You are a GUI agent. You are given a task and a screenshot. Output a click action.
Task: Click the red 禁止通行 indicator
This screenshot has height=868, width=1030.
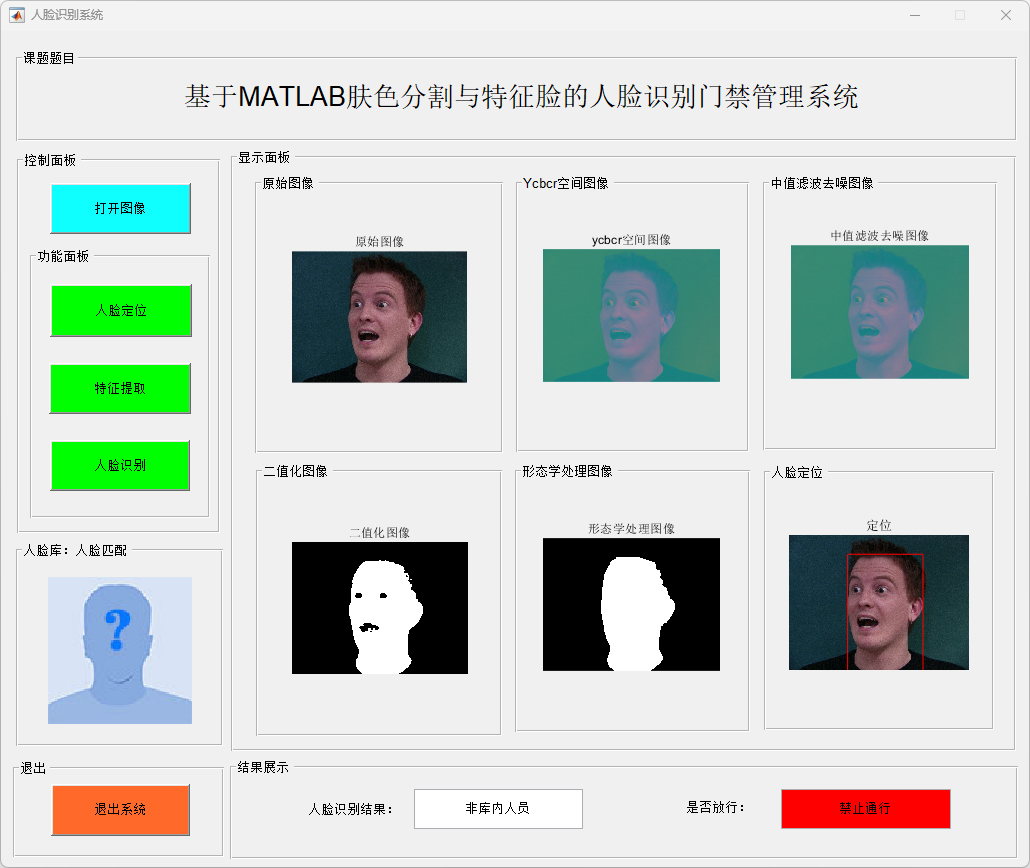point(866,808)
